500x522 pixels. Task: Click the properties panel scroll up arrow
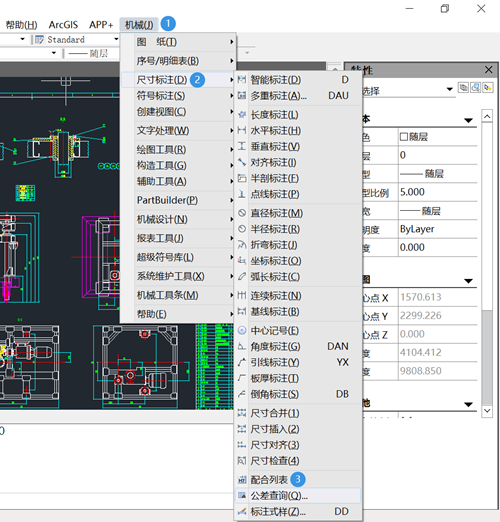pyautogui.click(x=487, y=116)
